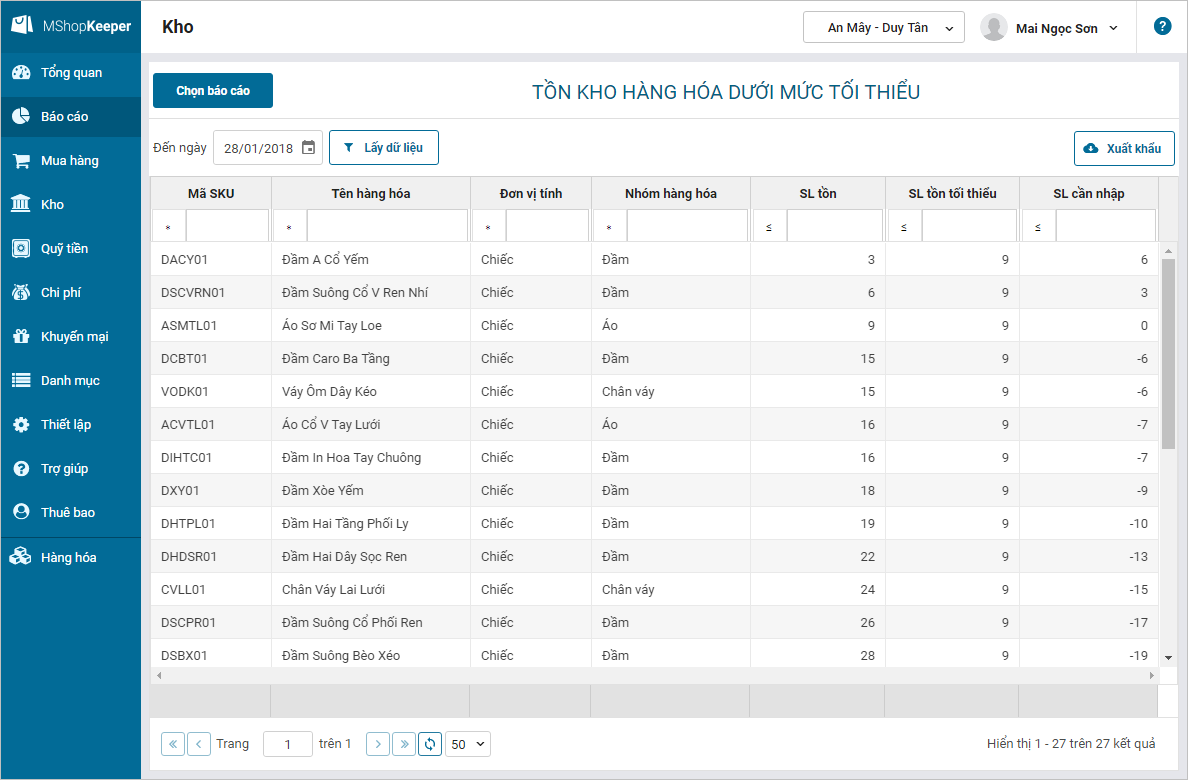1188x780 pixels.
Task: Open the calendar date picker icon
Action: [x=308, y=148]
